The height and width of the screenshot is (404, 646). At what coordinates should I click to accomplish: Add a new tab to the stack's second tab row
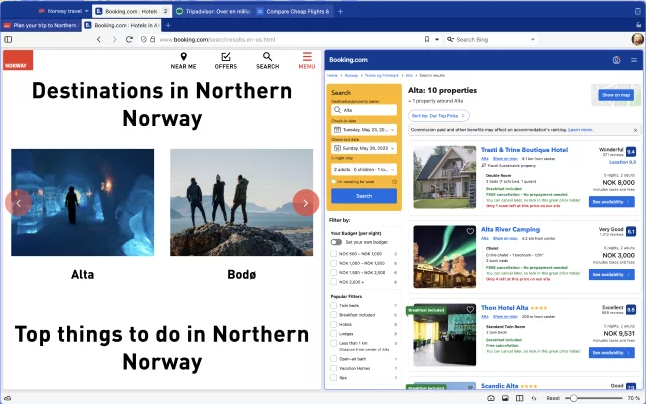point(168,26)
